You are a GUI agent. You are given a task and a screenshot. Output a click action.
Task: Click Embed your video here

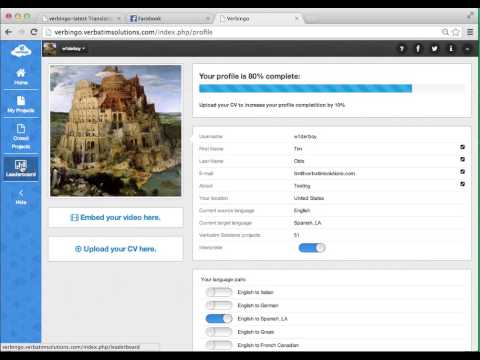click(x=116, y=217)
